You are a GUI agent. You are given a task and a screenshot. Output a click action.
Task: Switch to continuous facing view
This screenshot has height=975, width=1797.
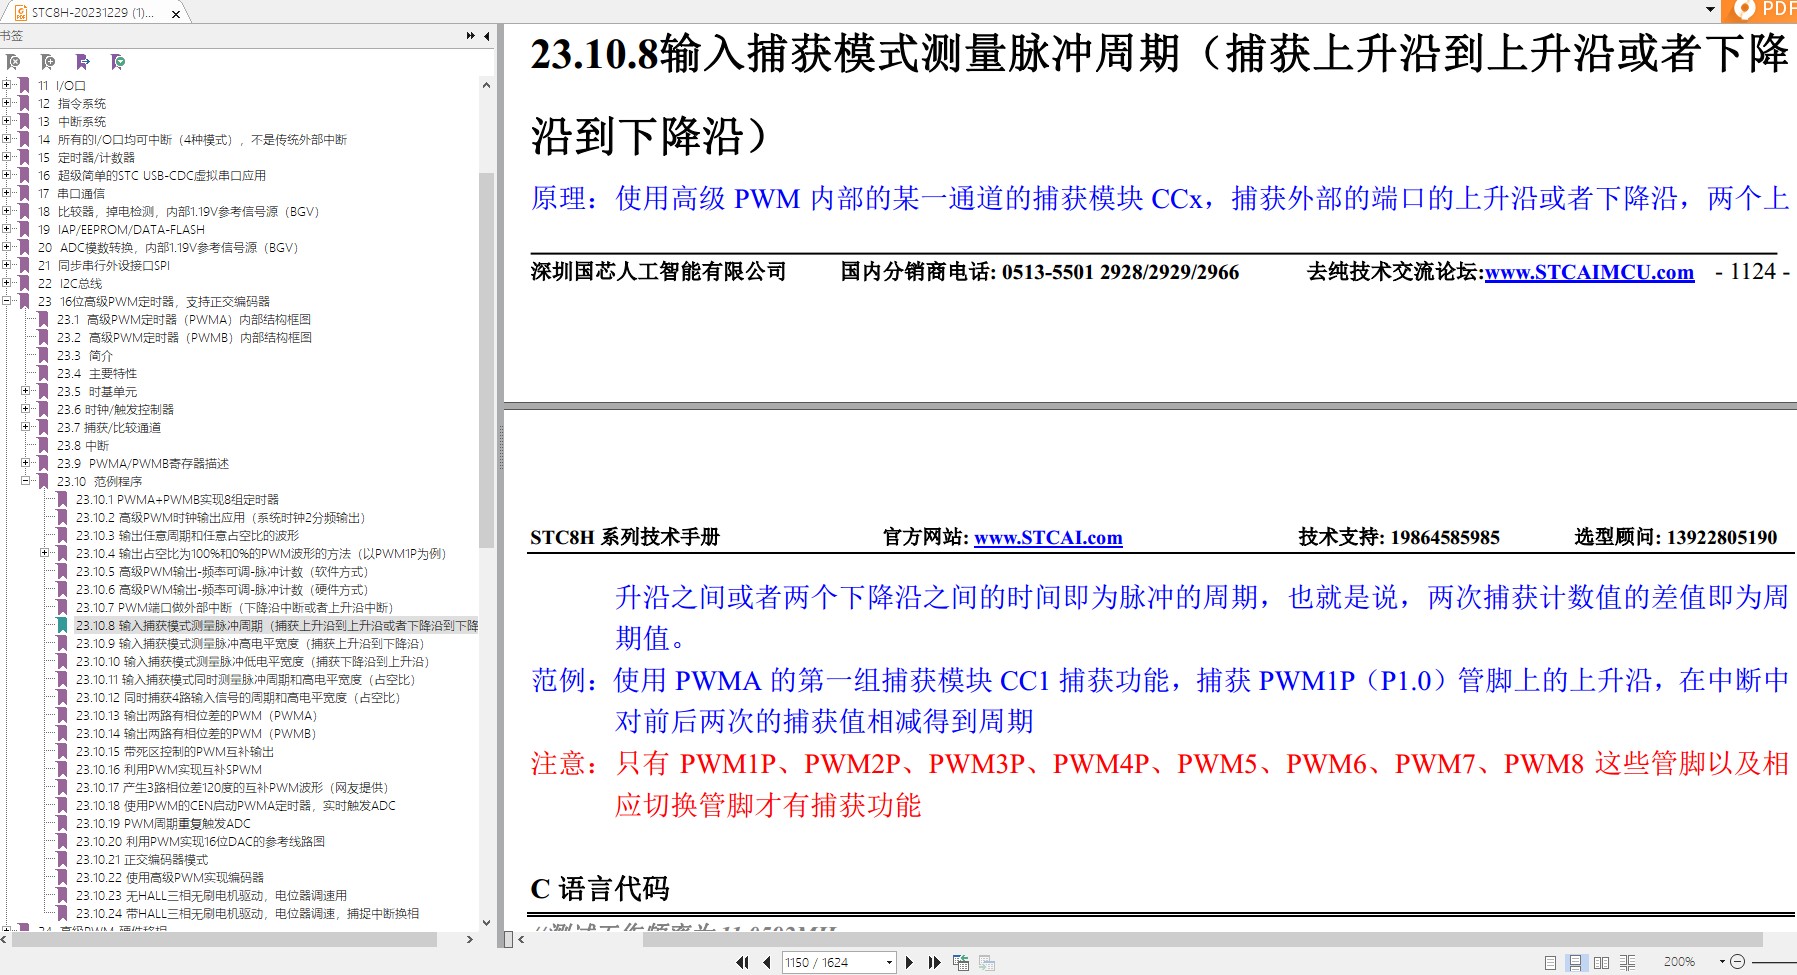tap(1627, 962)
